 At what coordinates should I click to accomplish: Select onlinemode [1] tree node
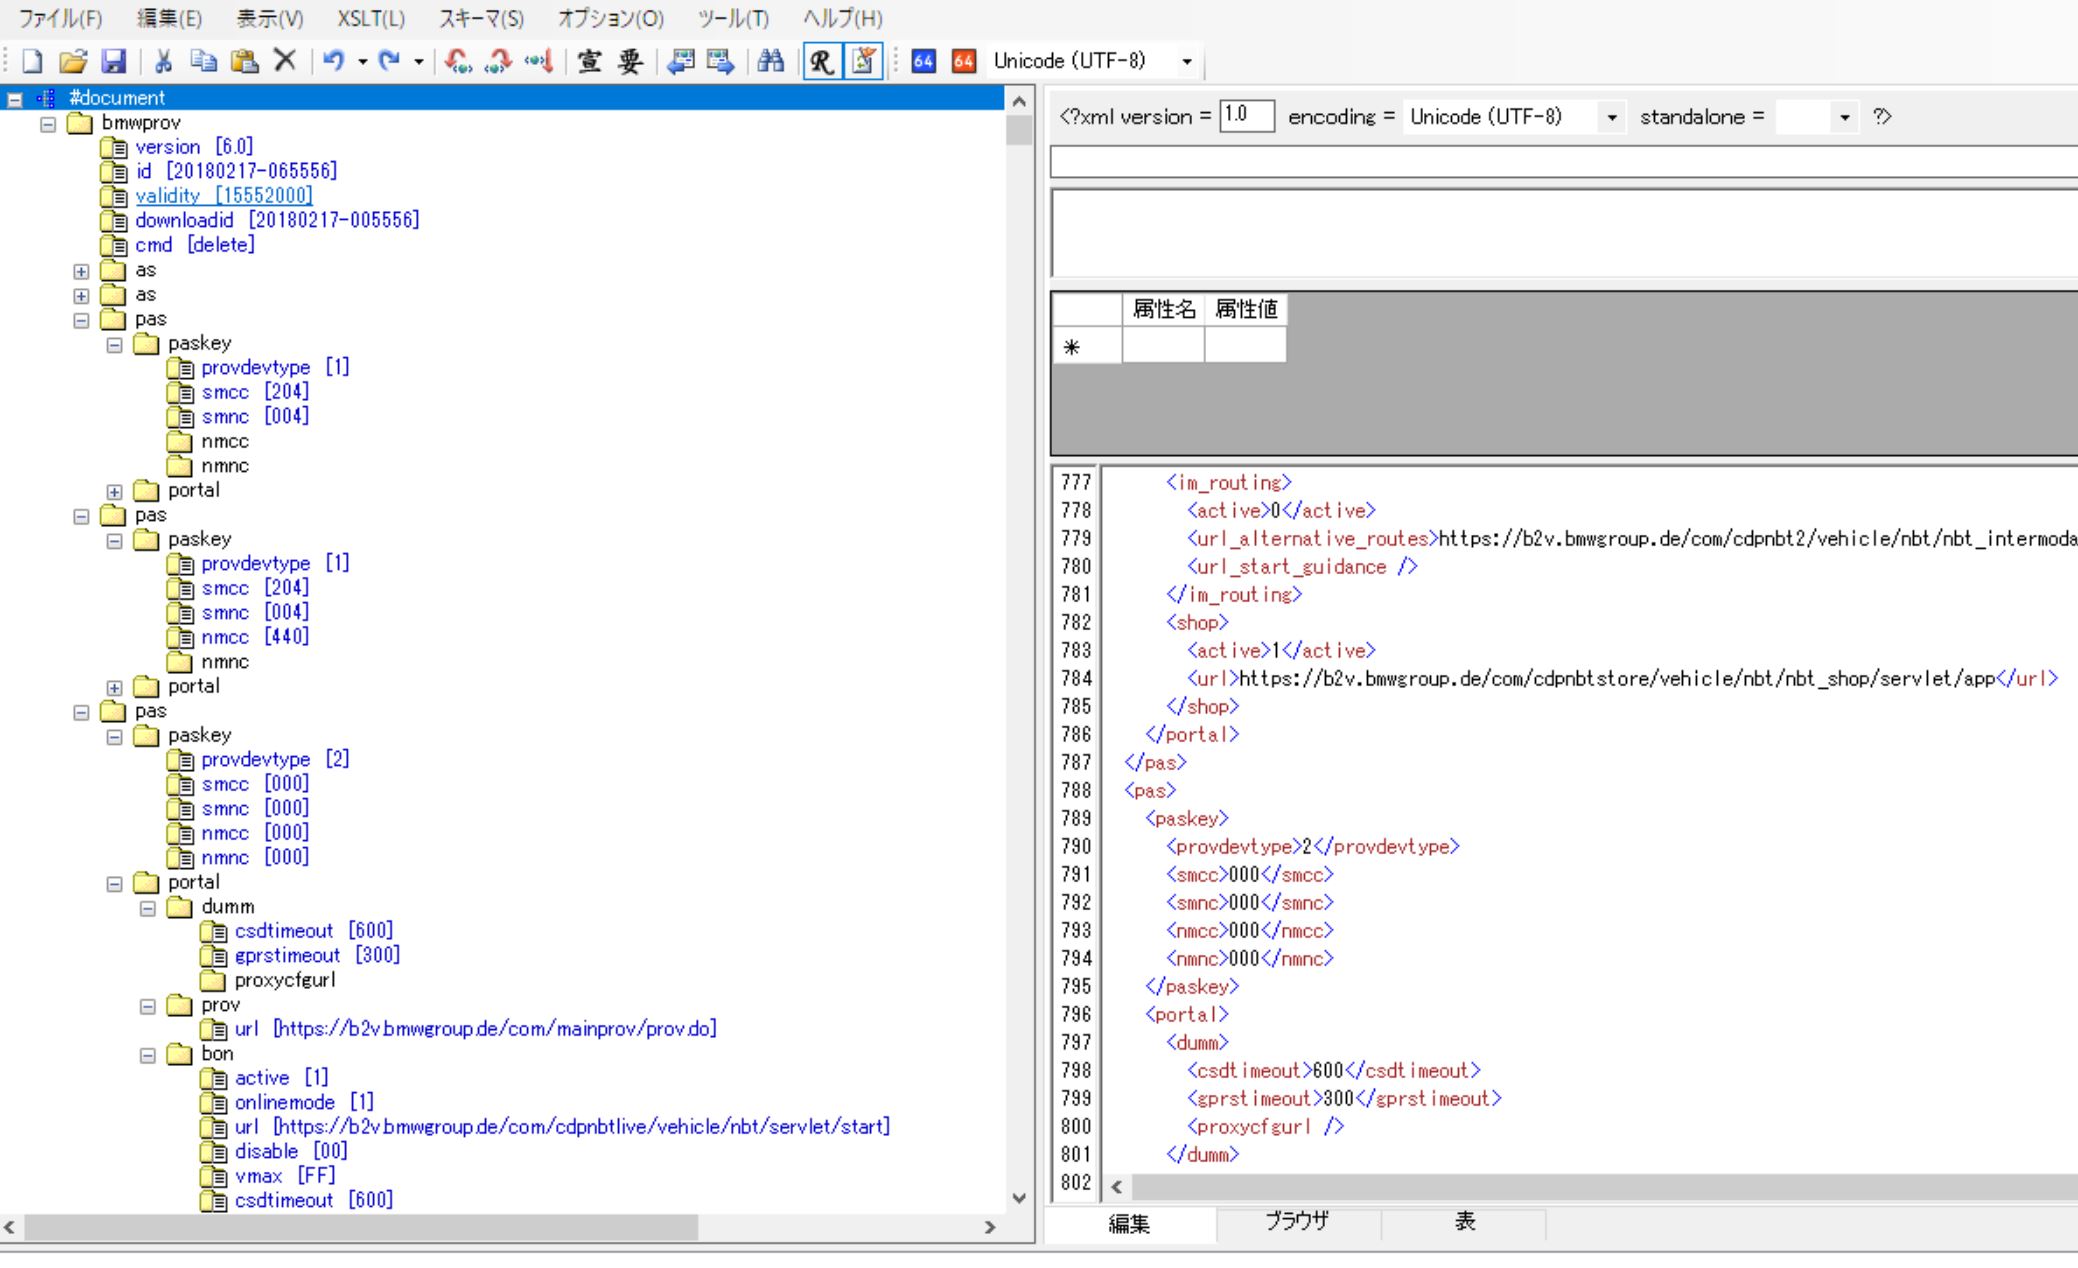coord(304,1102)
